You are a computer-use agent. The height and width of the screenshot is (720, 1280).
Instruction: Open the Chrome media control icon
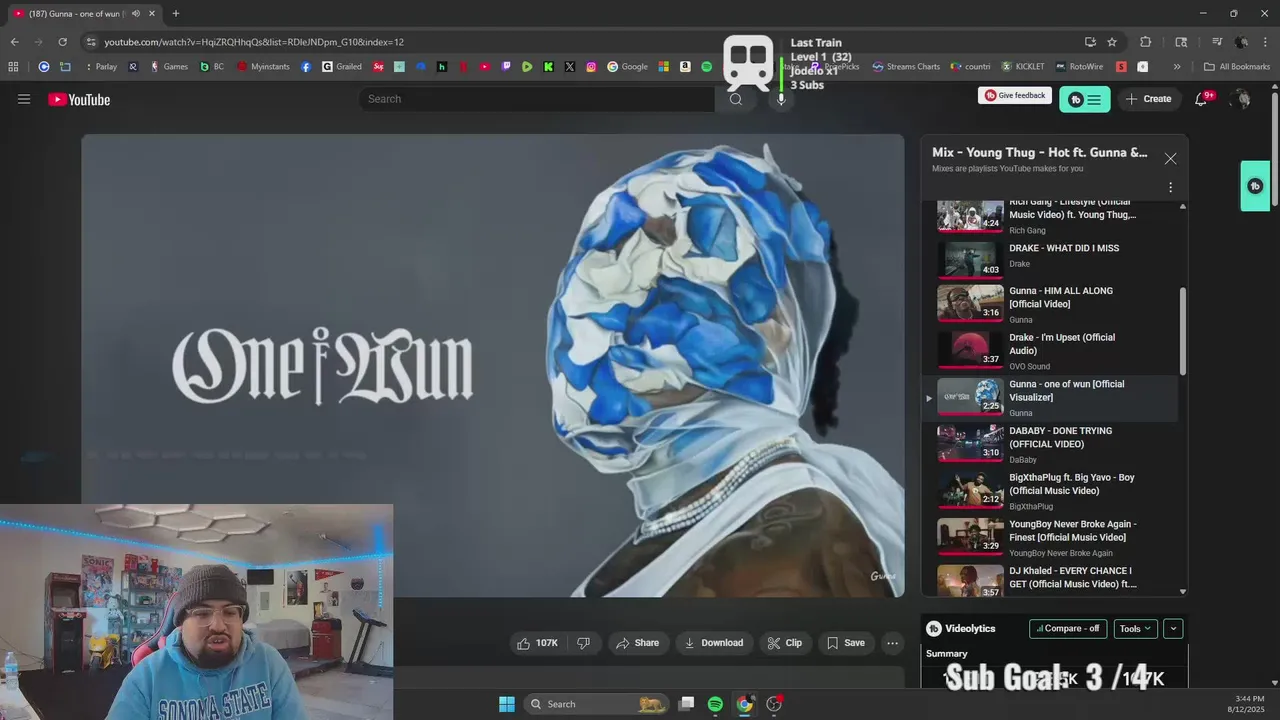(1217, 42)
